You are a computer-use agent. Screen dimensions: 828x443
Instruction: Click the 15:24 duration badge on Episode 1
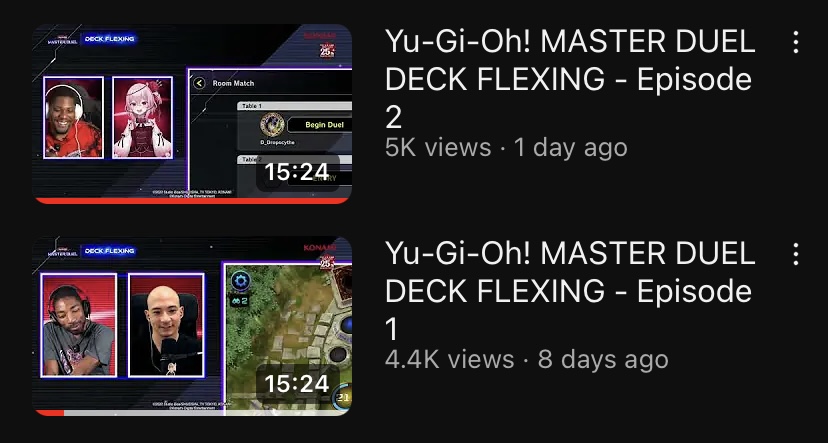pyautogui.click(x=297, y=384)
